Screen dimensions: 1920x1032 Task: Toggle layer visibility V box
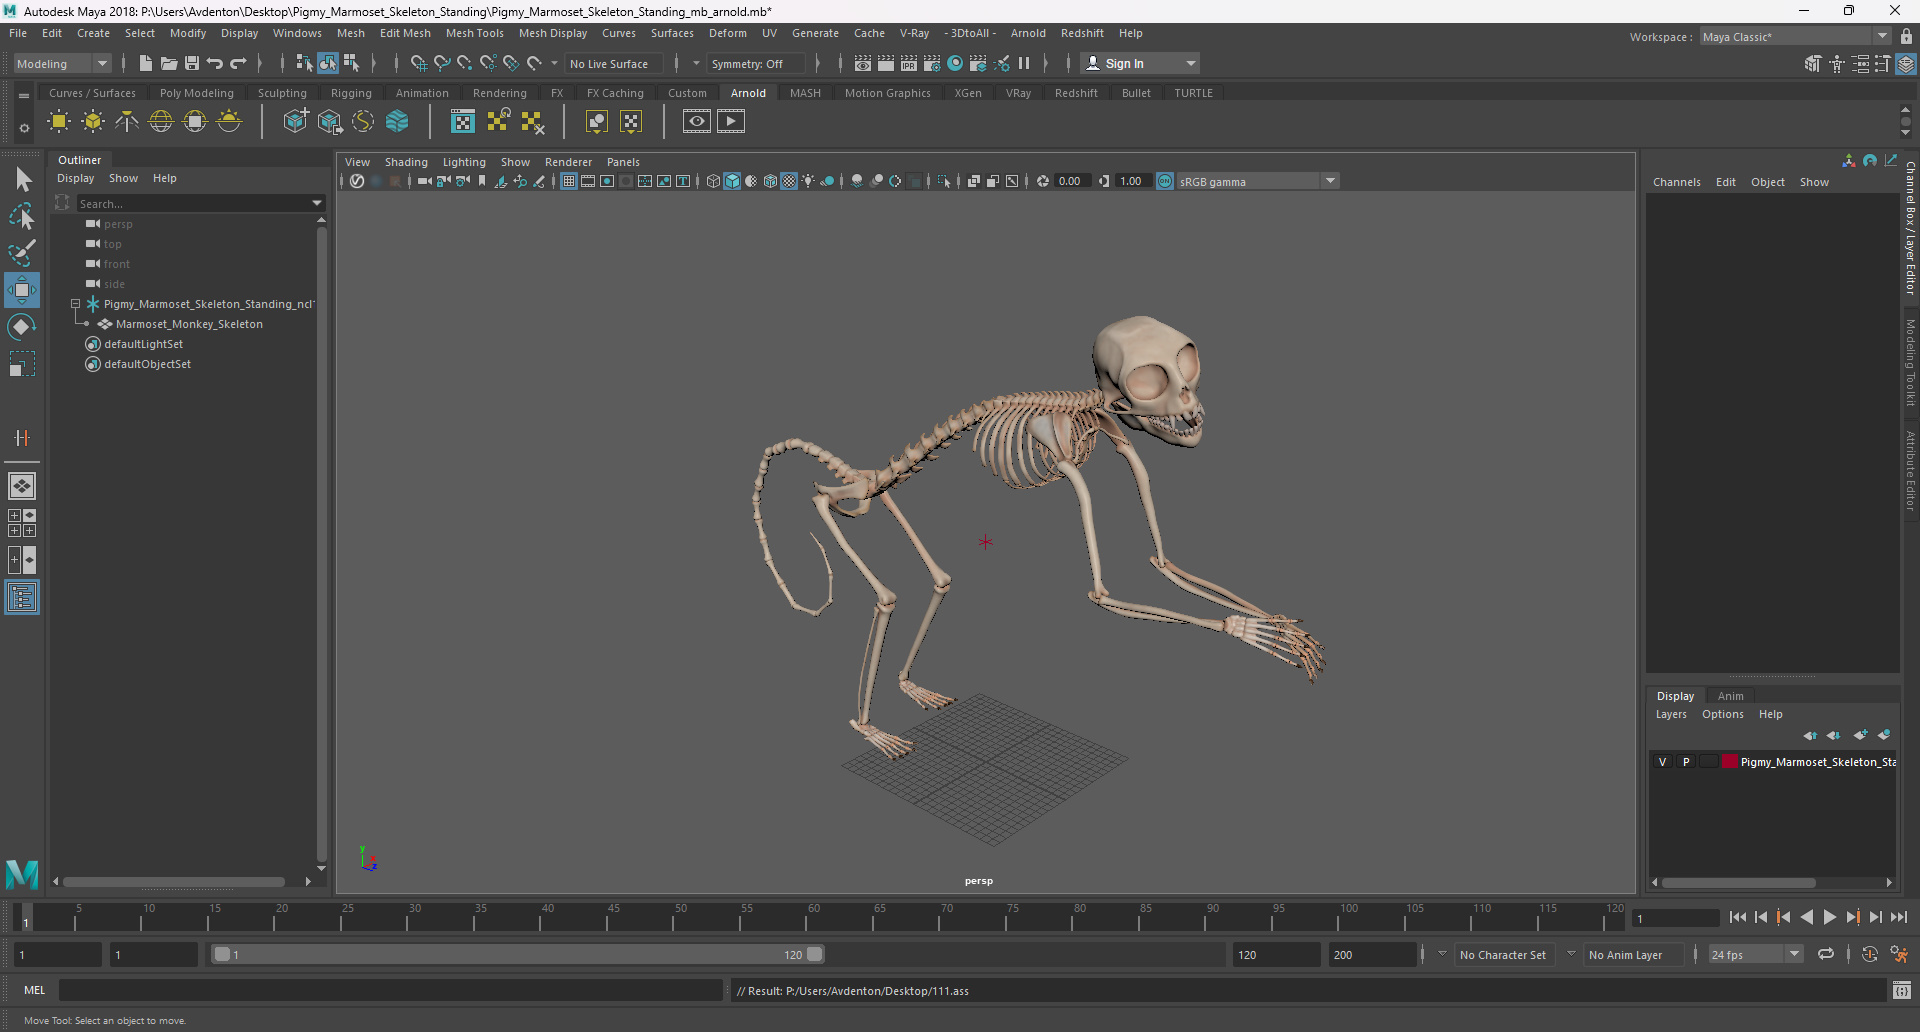1663,762
